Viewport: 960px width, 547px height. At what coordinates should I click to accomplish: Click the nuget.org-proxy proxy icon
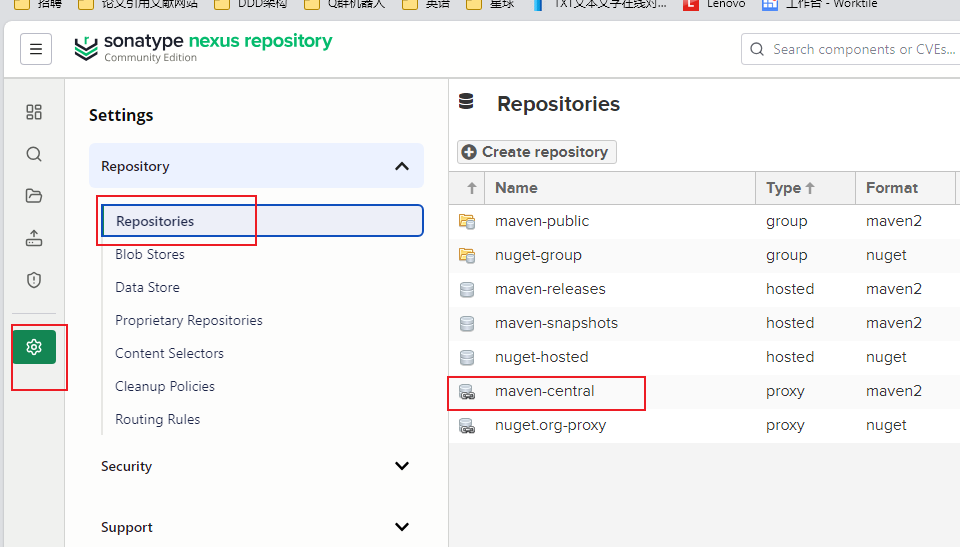coord(467,425)
